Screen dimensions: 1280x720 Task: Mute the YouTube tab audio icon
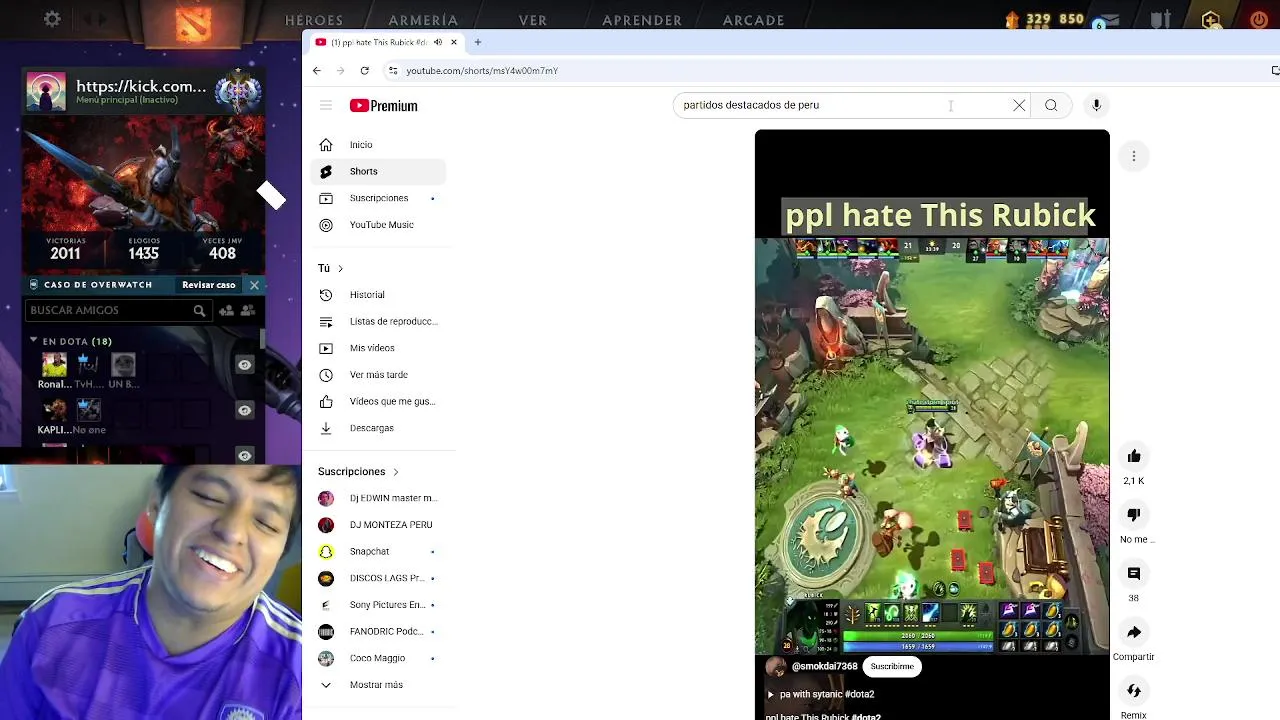tap(438, 42)
